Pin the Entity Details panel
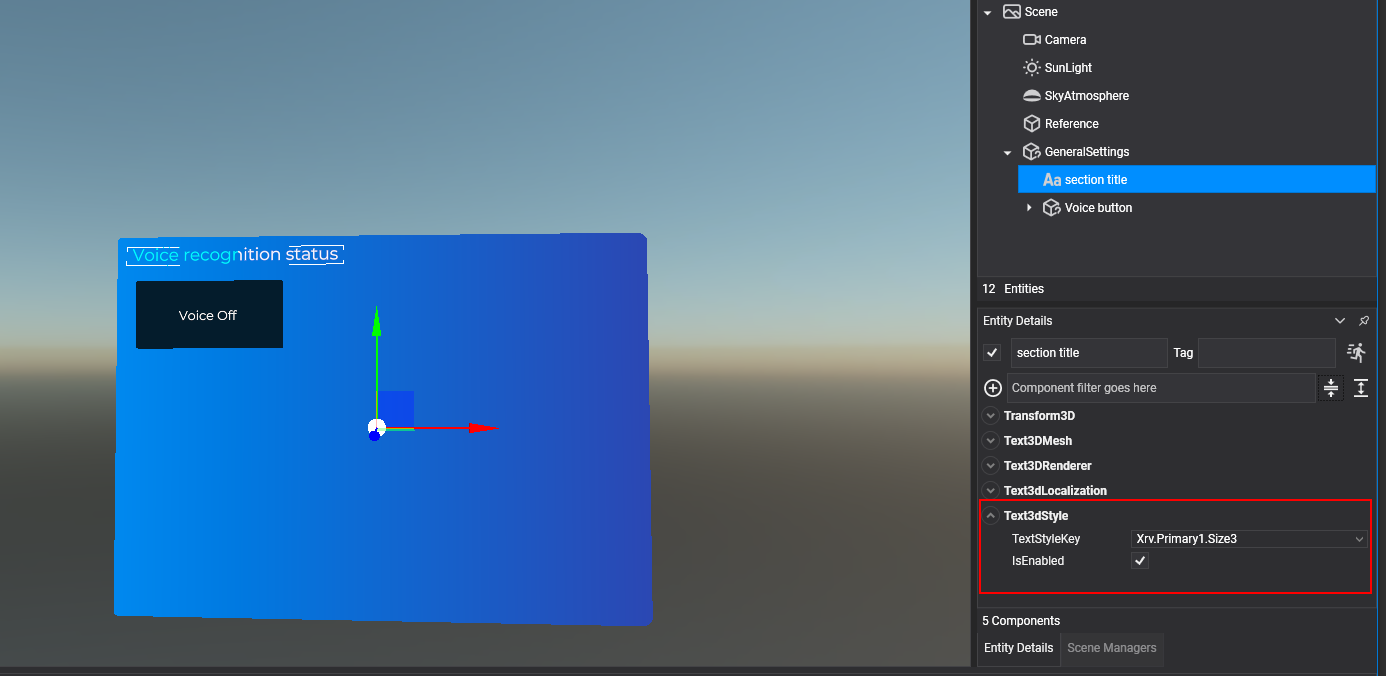 pyautogui.click(x=1364, y=321)
